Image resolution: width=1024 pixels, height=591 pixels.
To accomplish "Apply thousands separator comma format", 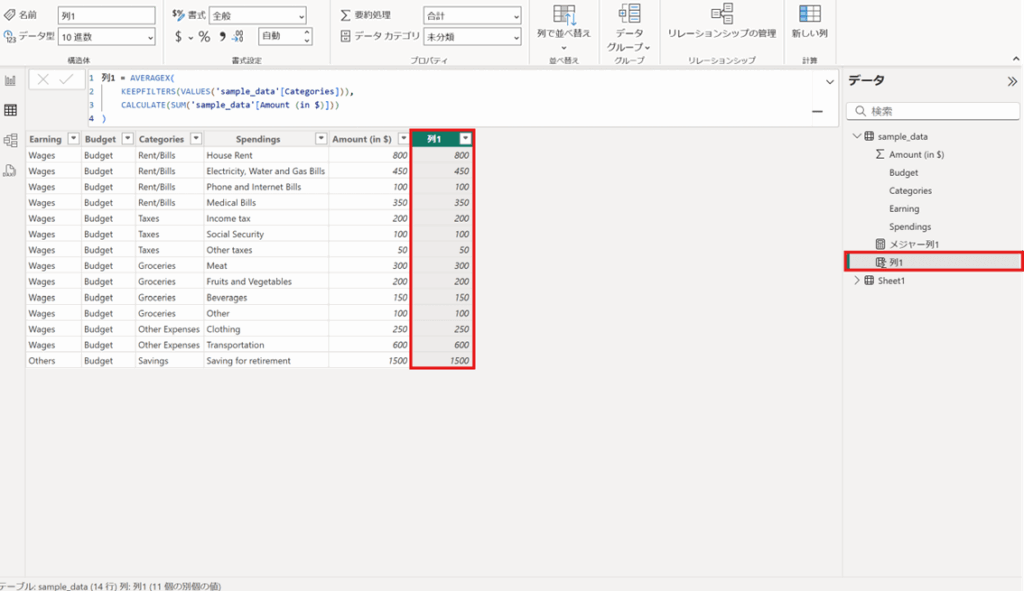I will (x=222, y=36).
